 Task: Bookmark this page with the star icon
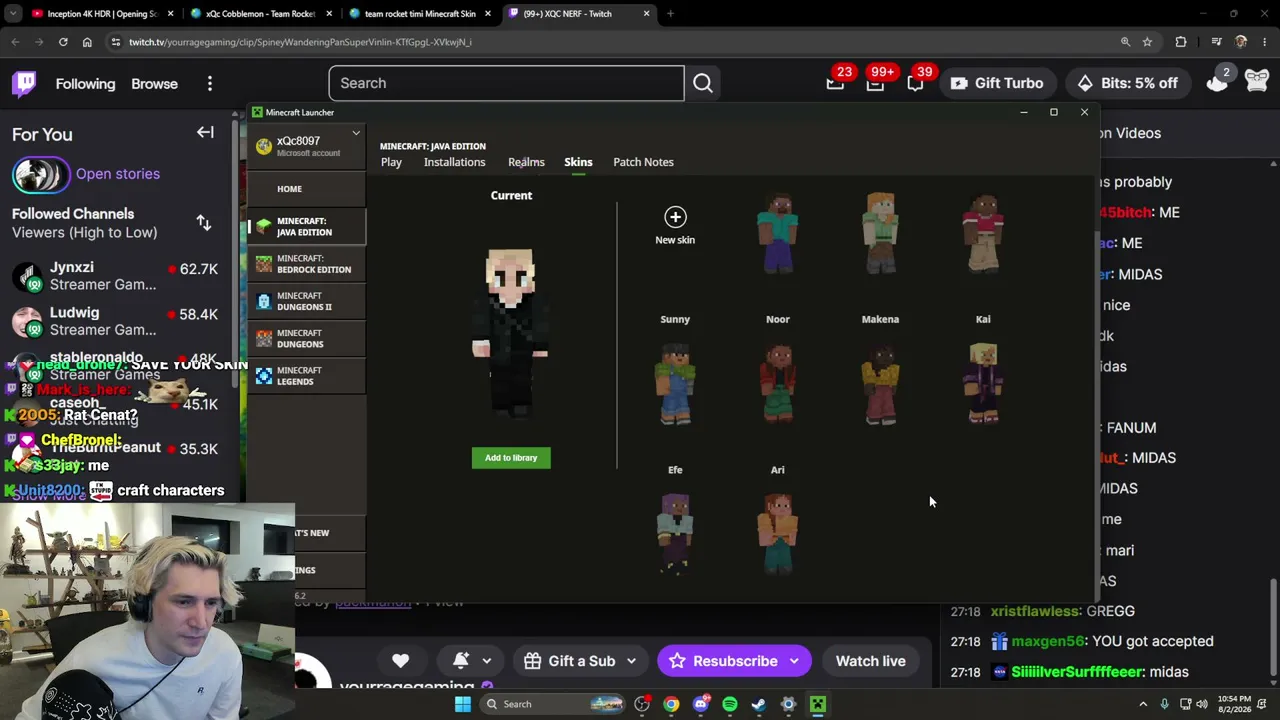[x=1147, y=42]
